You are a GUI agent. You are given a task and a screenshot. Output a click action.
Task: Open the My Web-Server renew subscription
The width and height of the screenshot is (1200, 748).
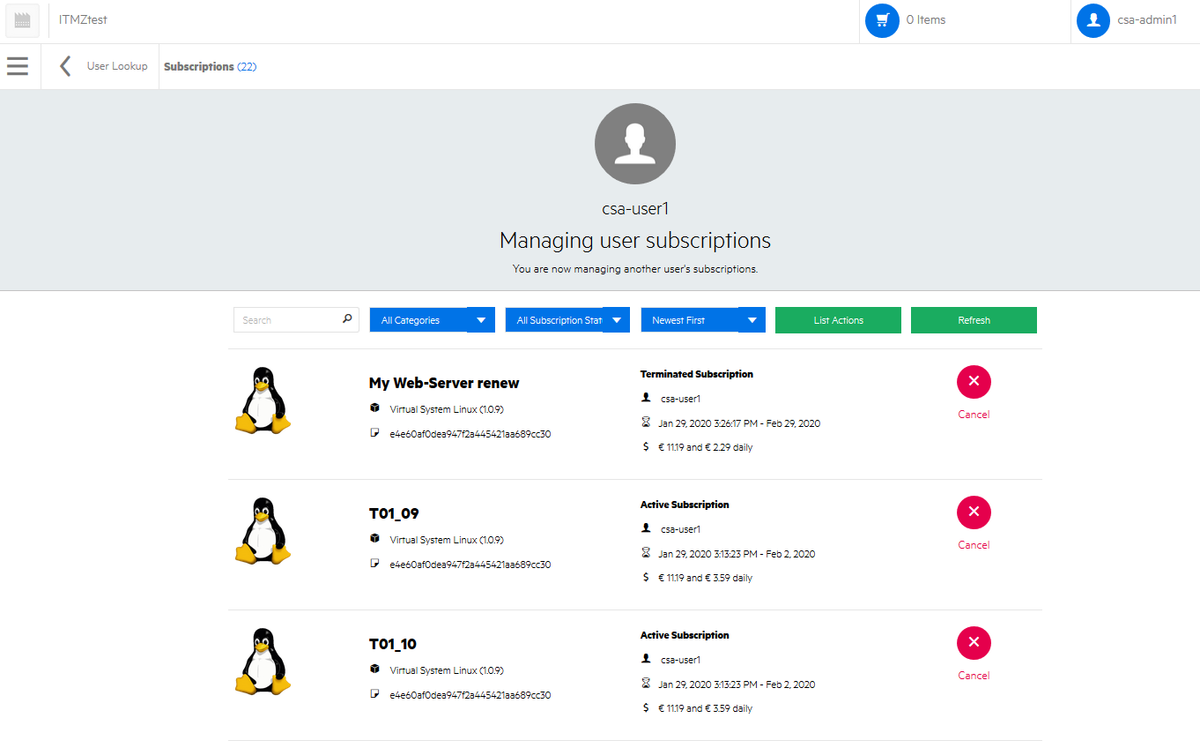coord(444,383)
